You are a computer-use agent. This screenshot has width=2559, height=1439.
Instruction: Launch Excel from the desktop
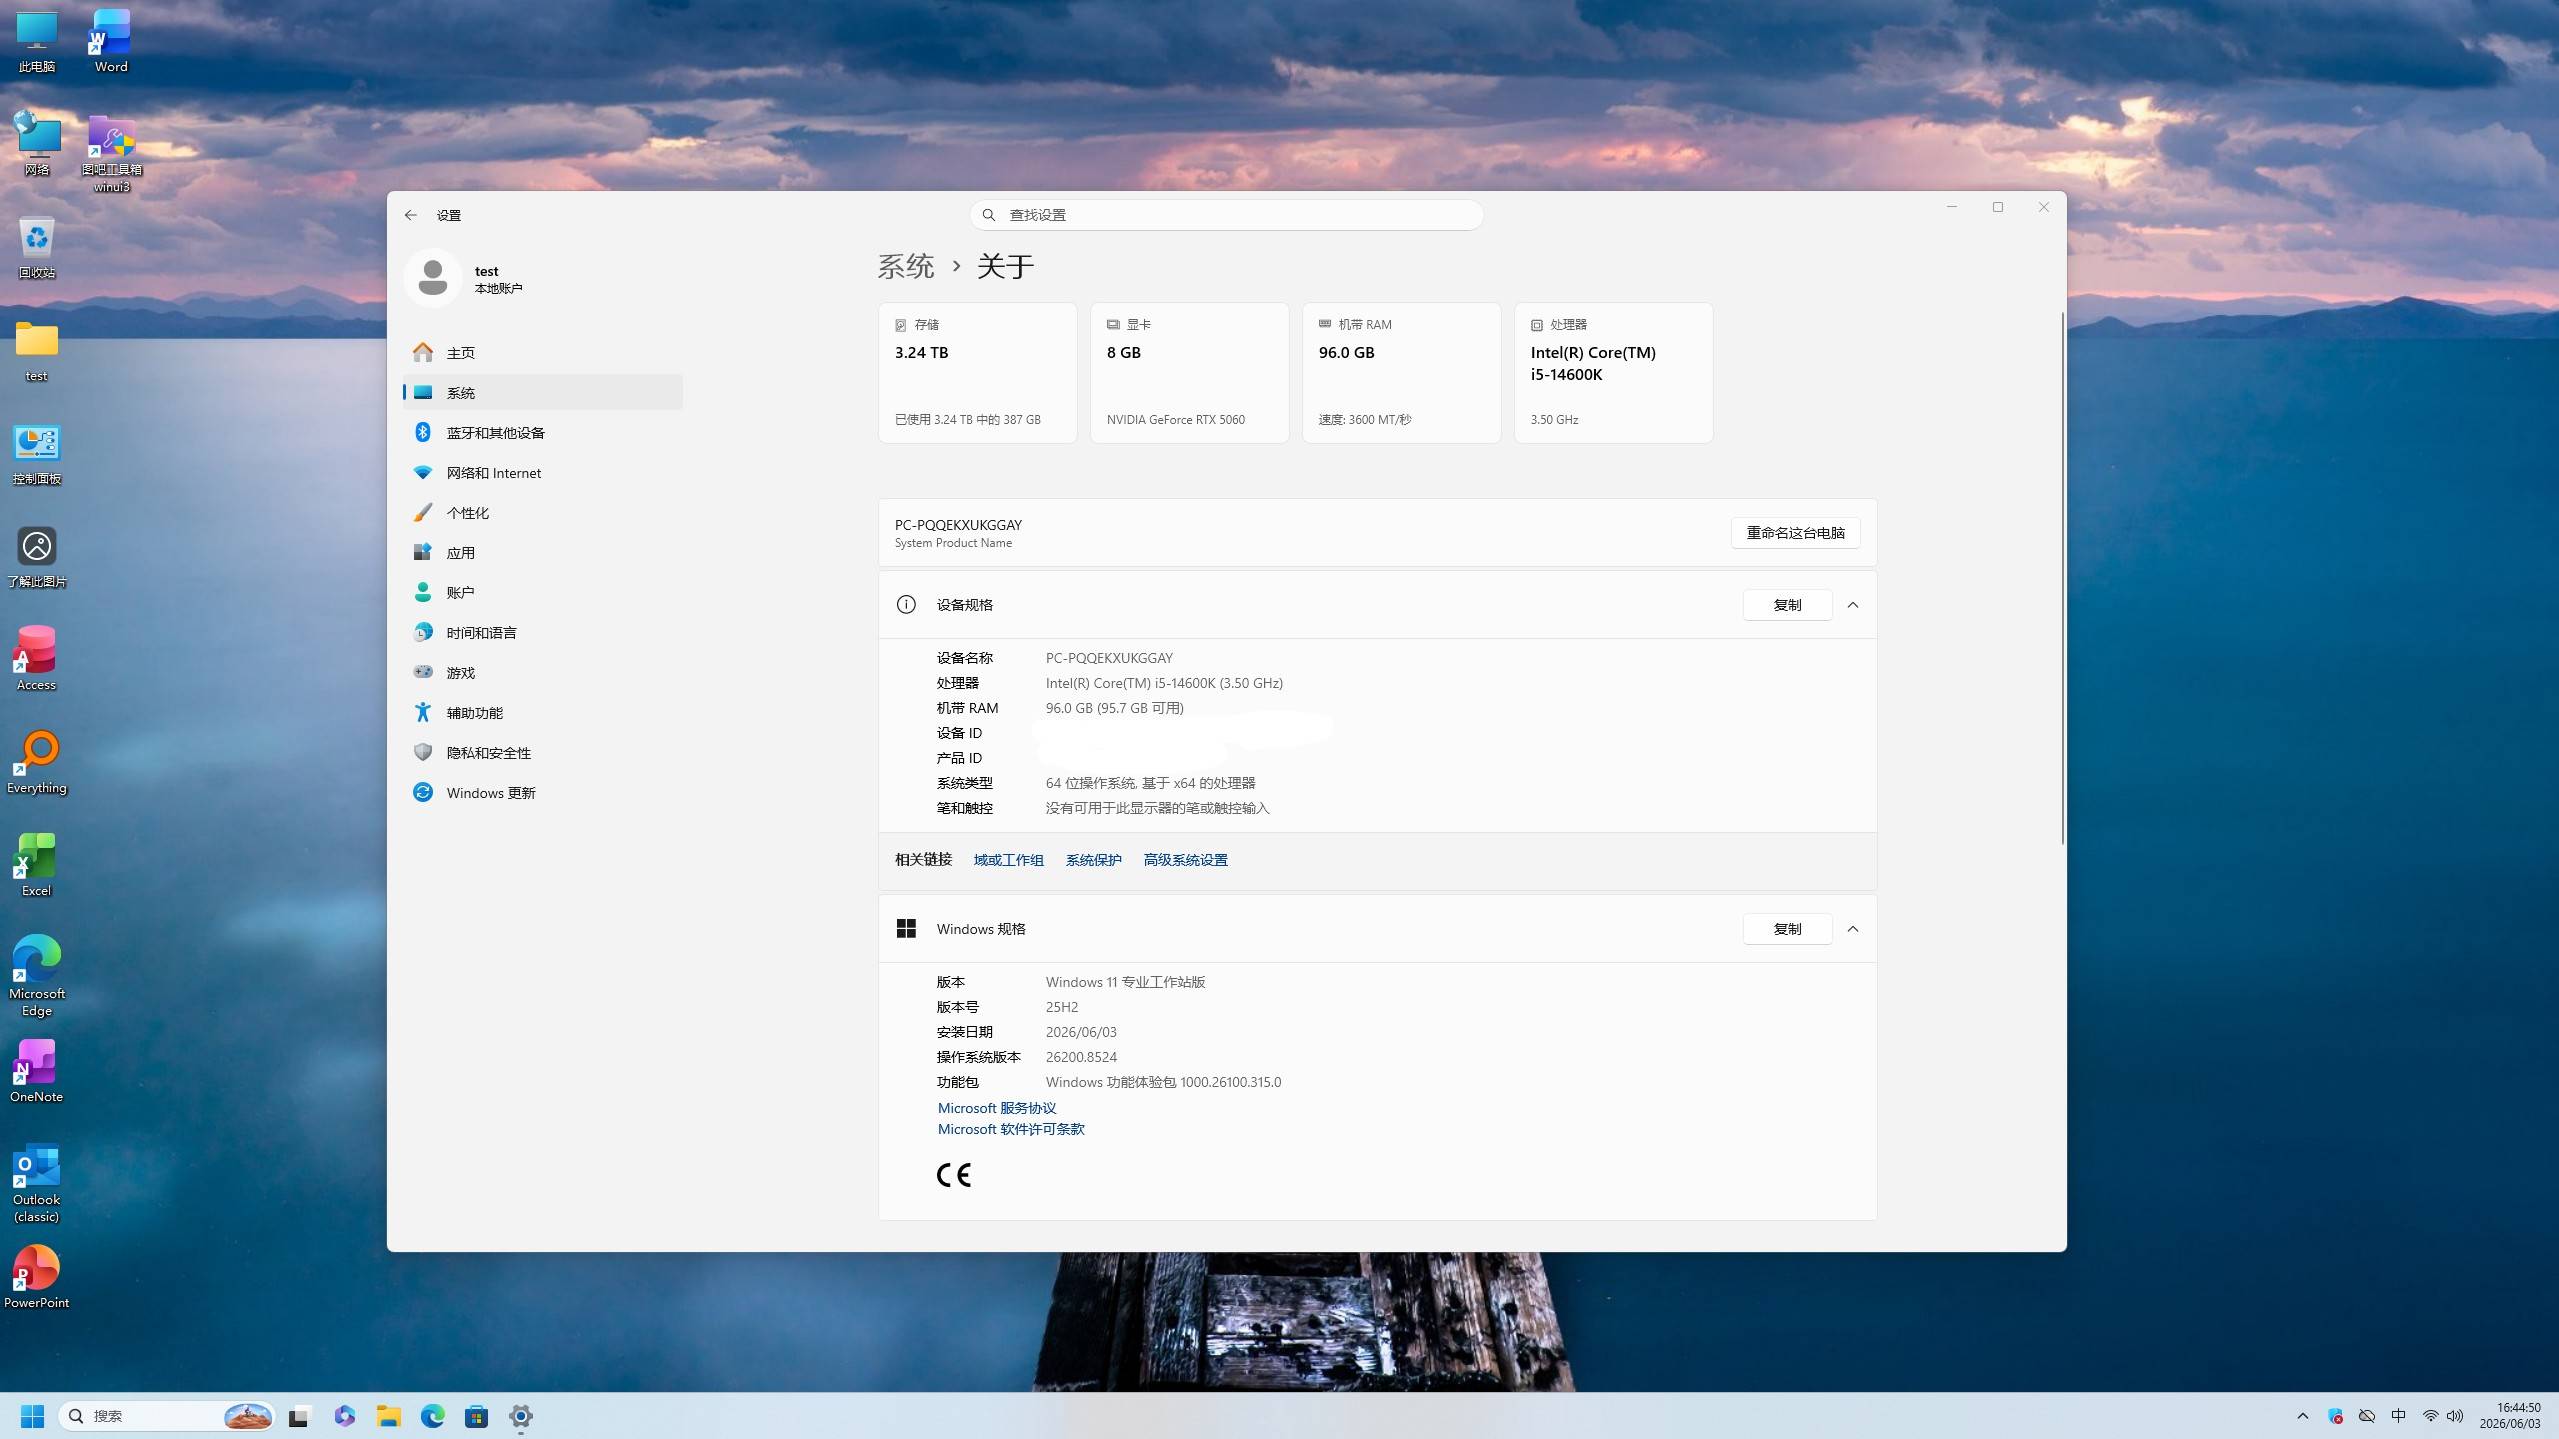(x=37, y=866)
